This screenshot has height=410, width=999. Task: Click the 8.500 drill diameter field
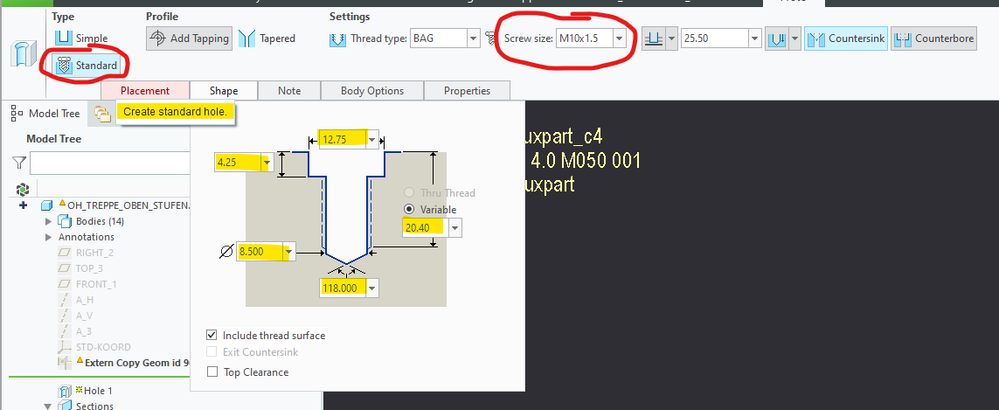click(261, 253)
